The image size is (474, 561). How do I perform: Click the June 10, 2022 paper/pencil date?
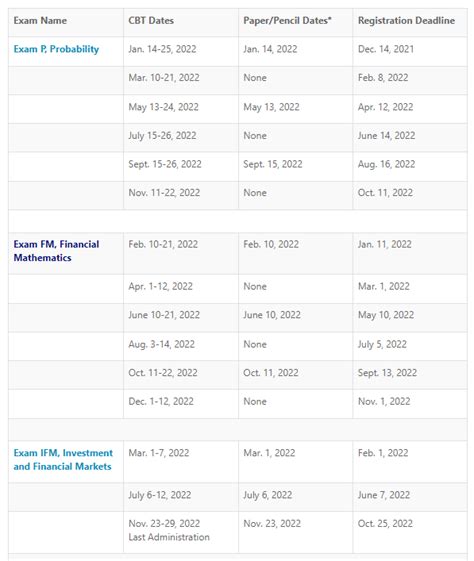click(x=272, y=315)
